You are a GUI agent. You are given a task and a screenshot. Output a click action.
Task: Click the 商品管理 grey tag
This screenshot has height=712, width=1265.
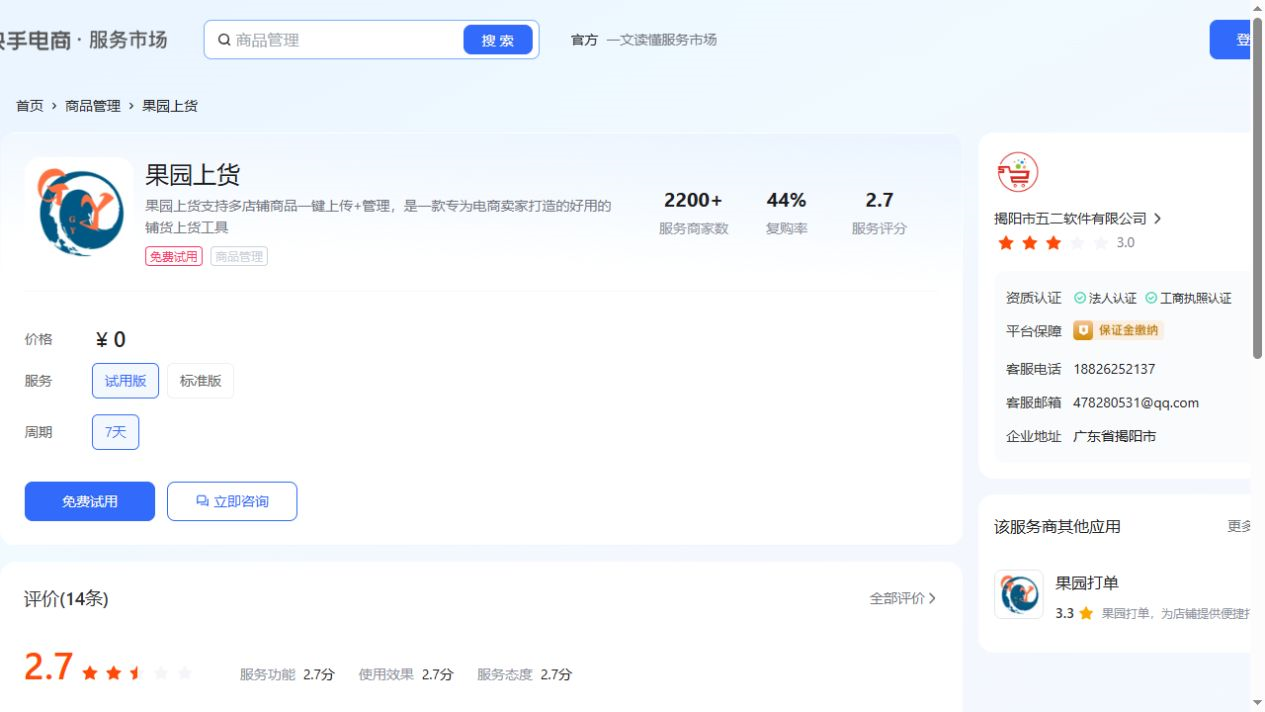point(239,256)
